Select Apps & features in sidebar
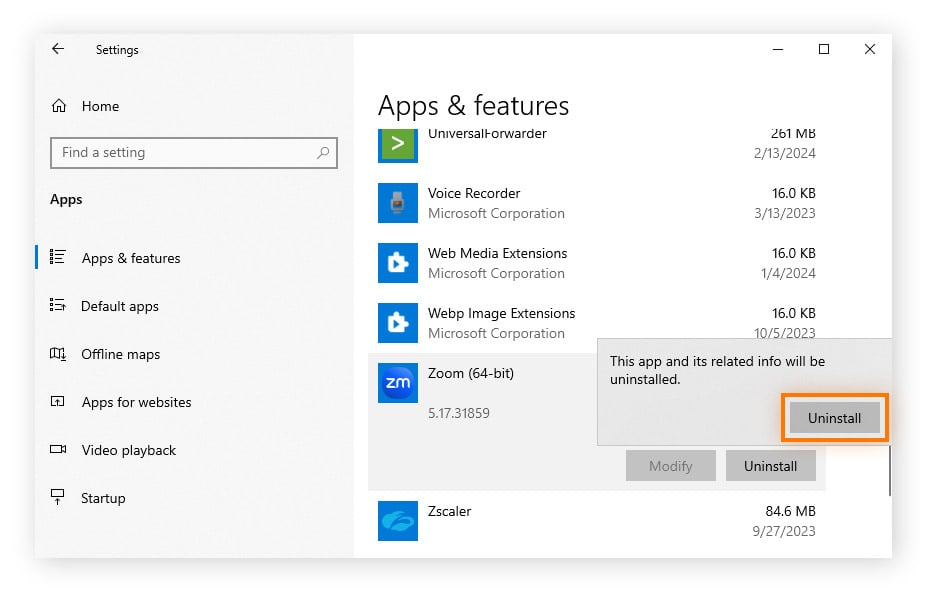This screenshot has width=926, height=595. pyautogui.click(x=131, y=258)
